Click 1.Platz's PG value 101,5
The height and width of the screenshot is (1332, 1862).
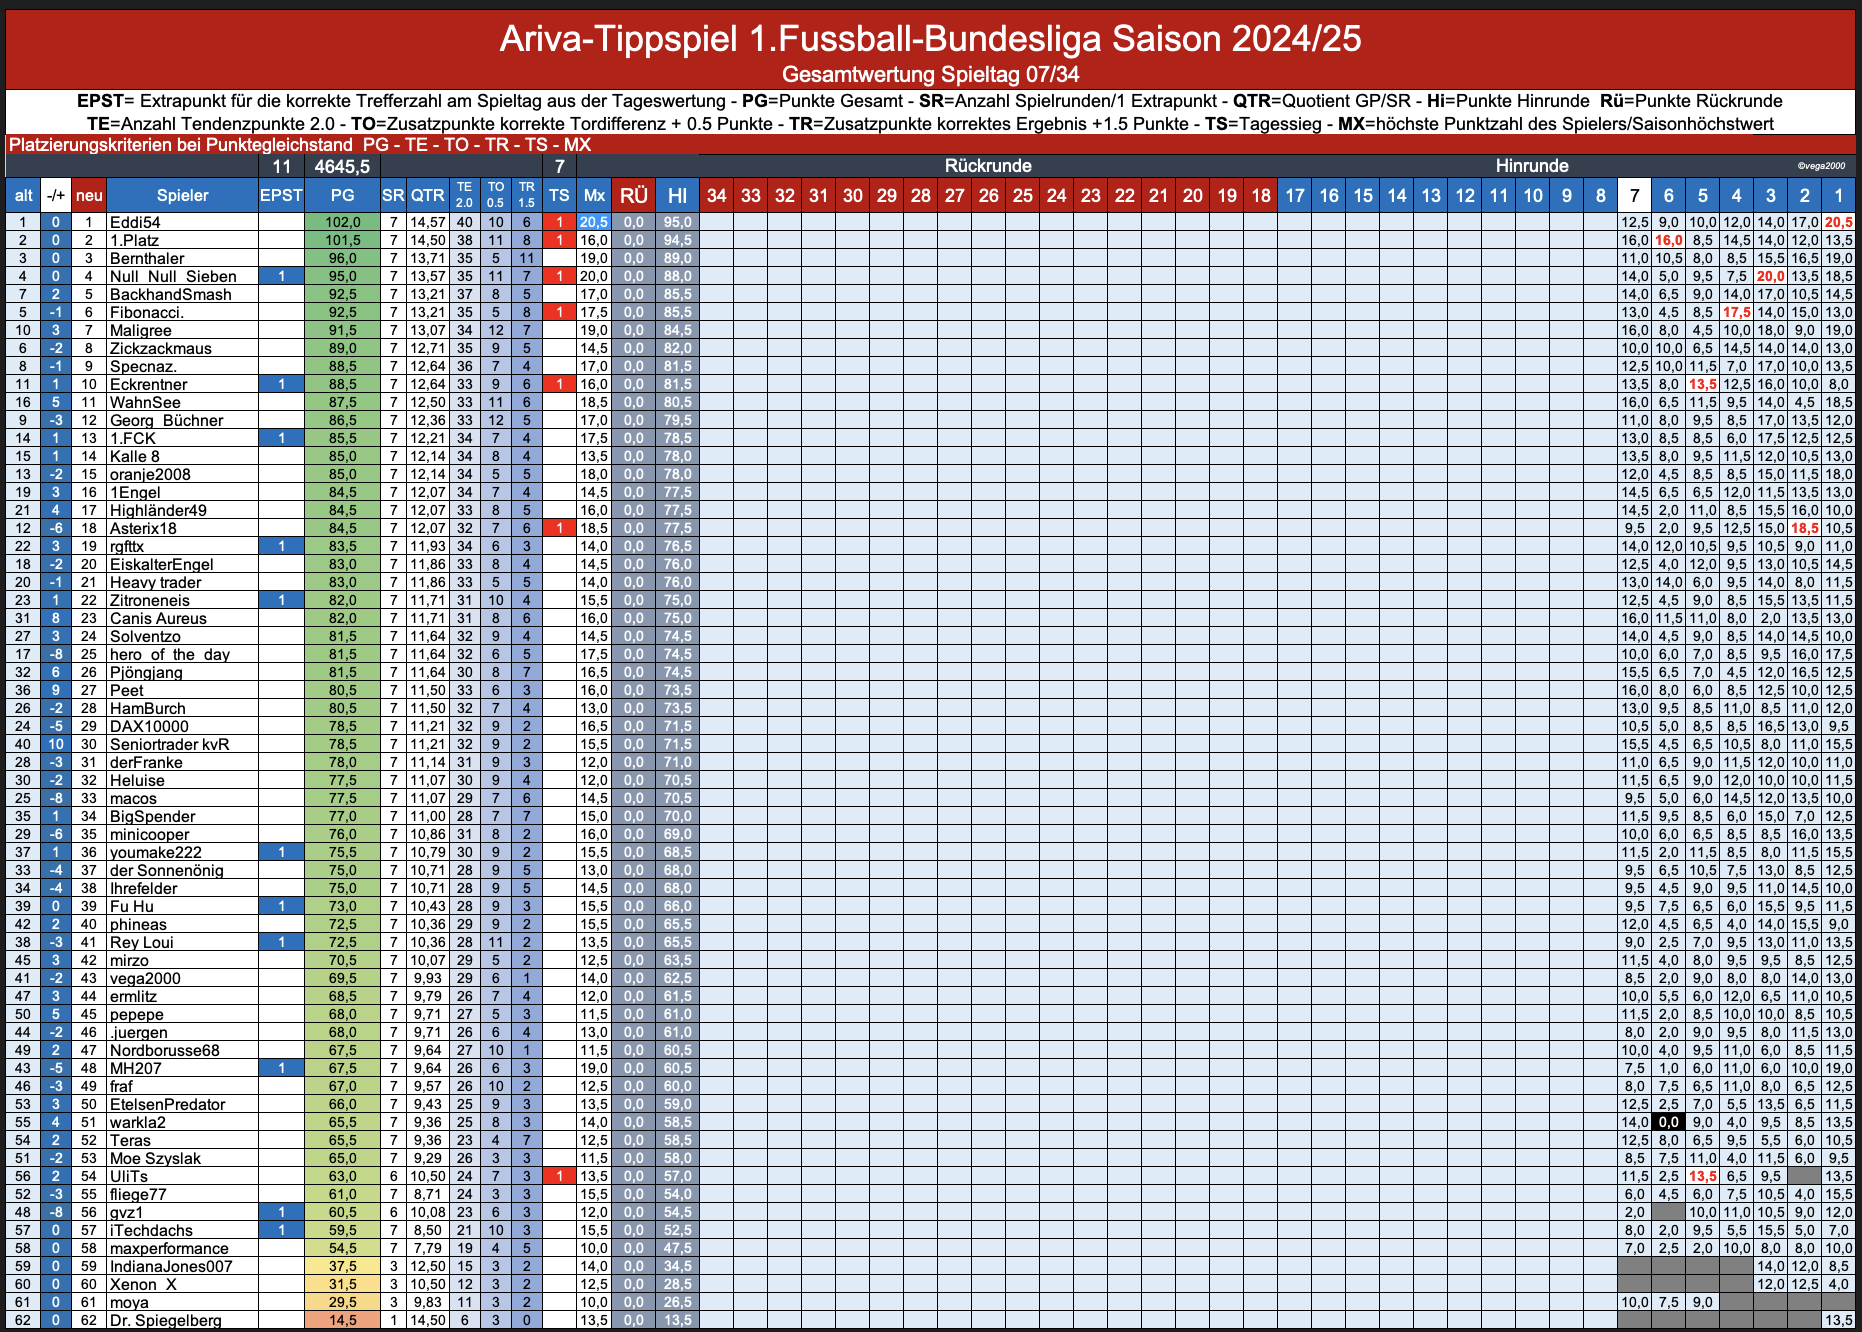tap(342, 240)
